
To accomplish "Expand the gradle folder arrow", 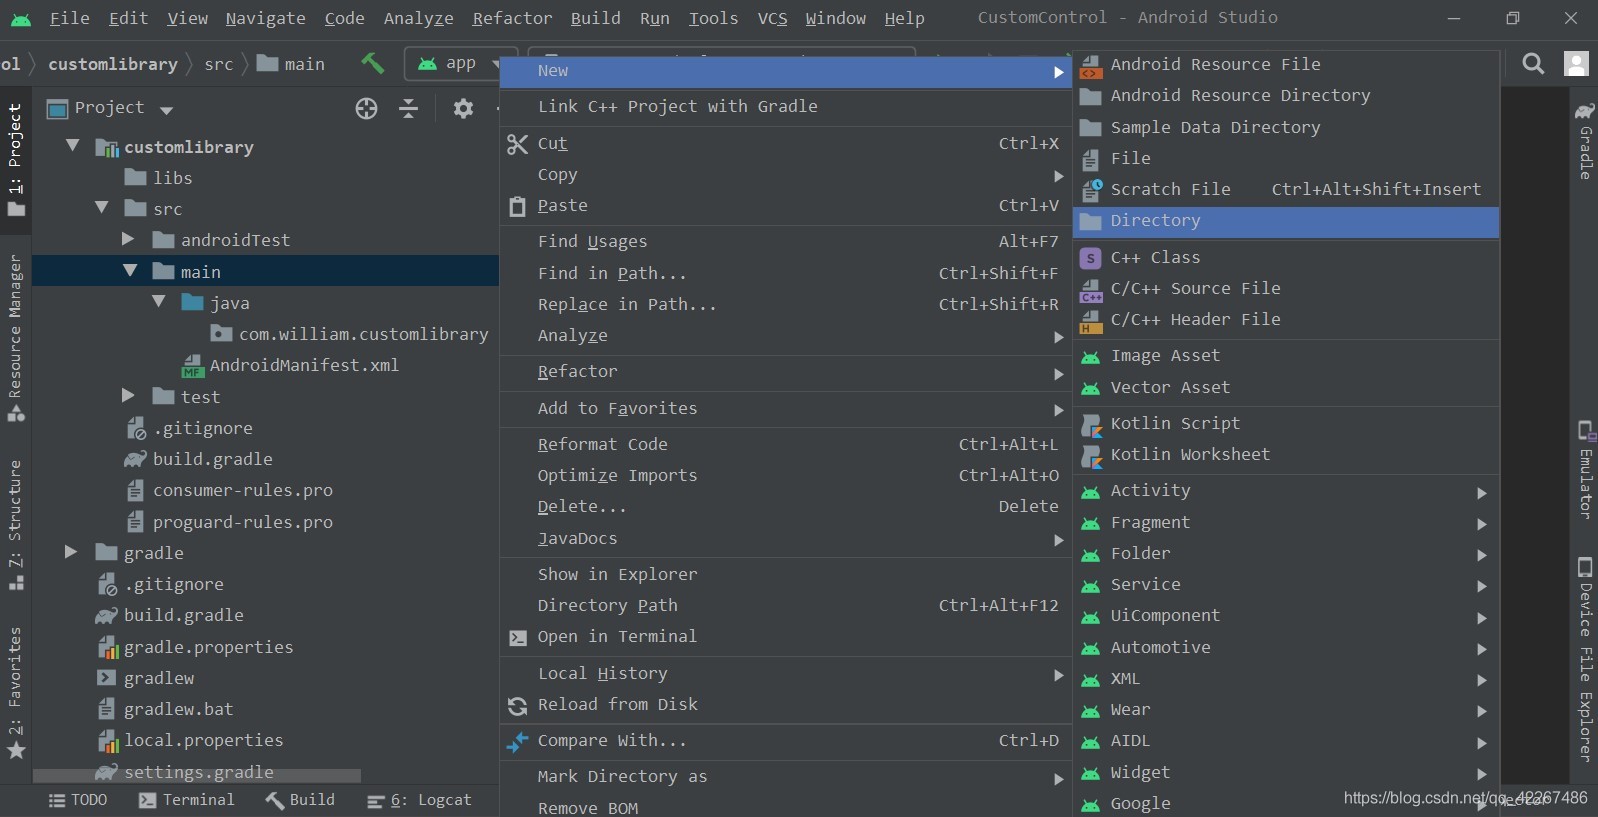I will [70, 552].
